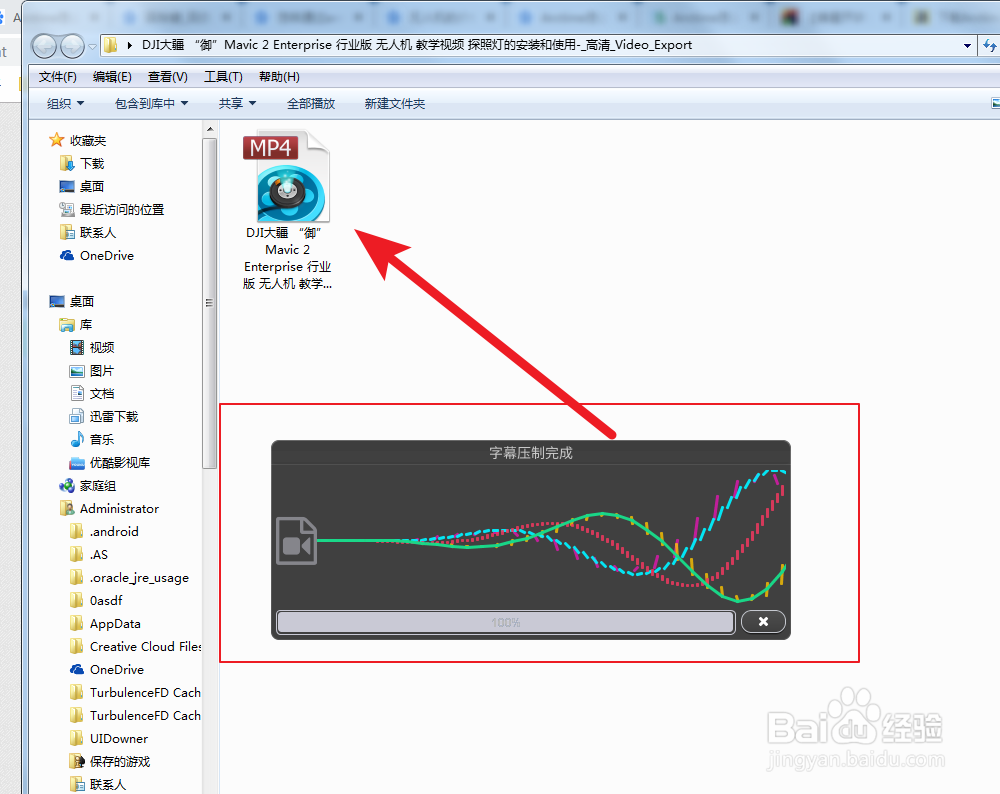Click the 迅雷下载 library icon
Image resolution: width=1000 pixels, height=794 pixels.
tap(77, 416)
